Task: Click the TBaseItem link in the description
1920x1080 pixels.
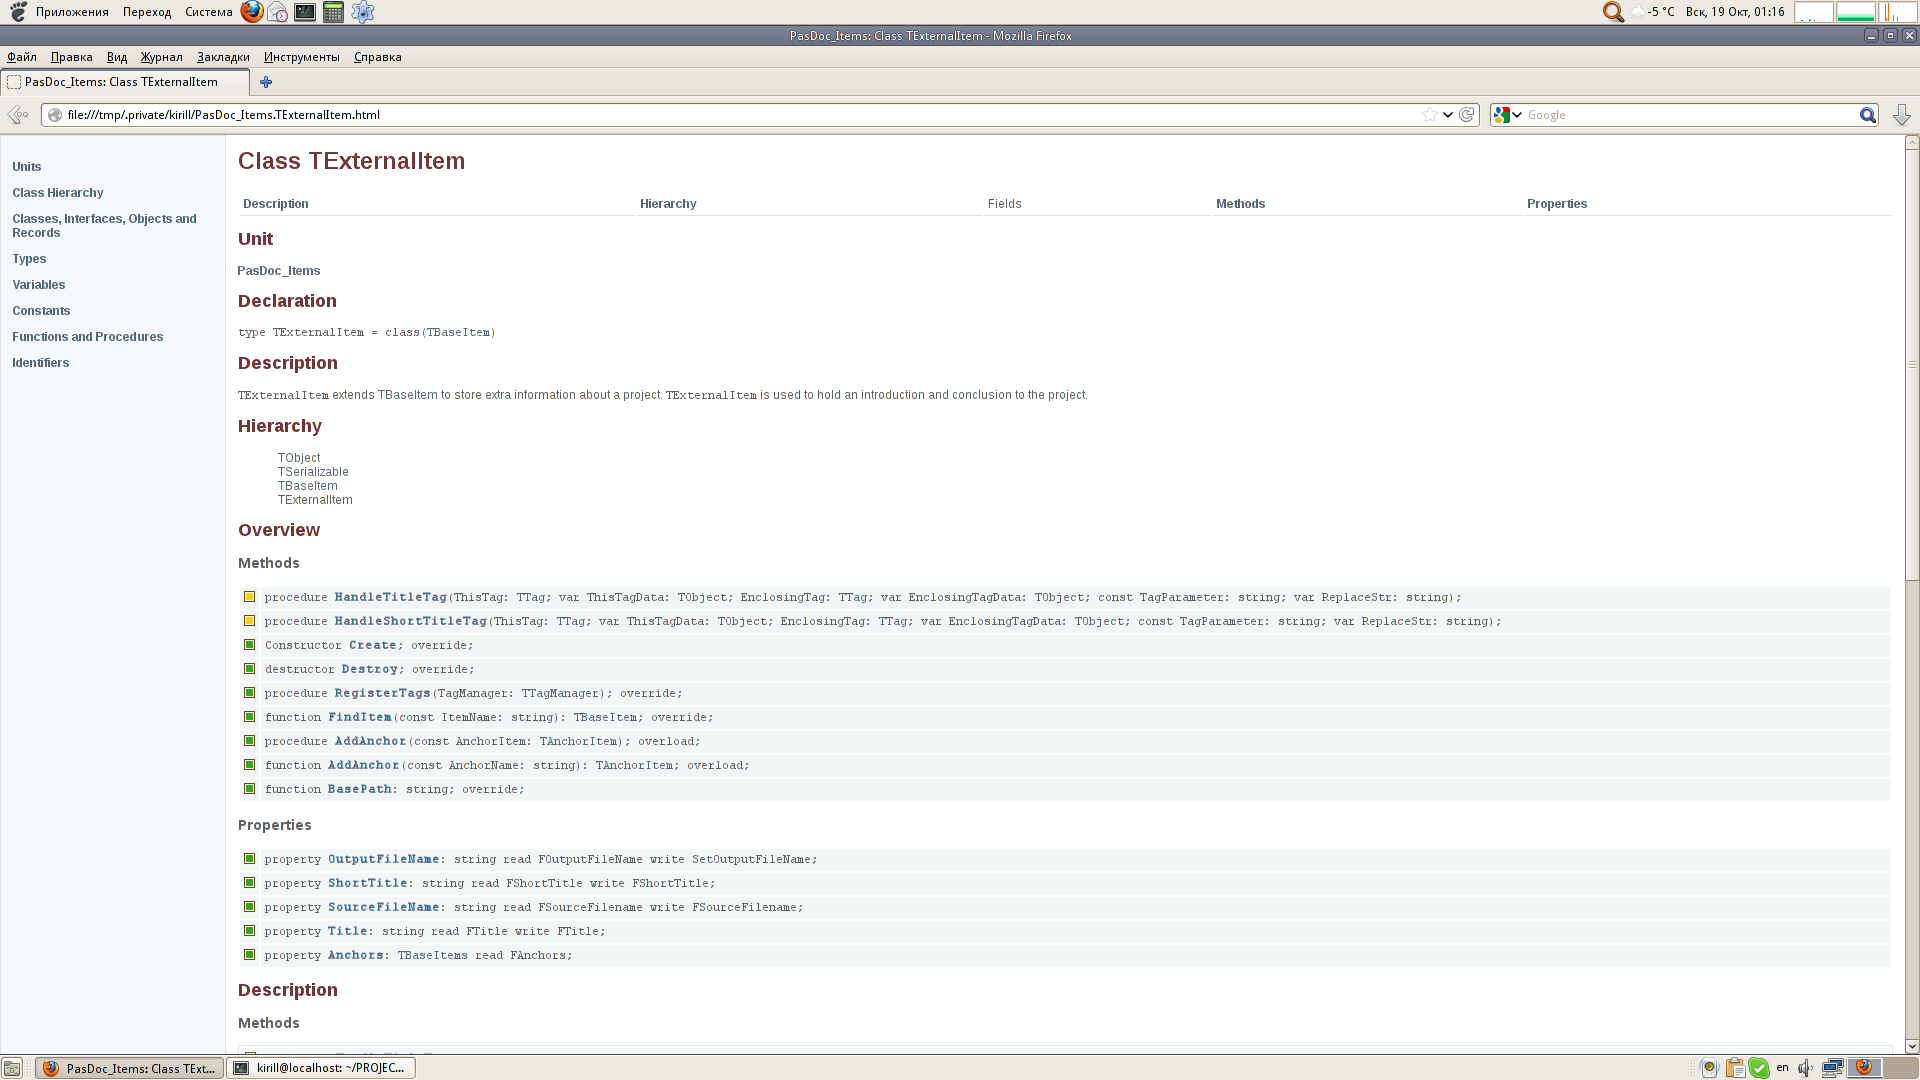Action: click(x=407, y=395)
